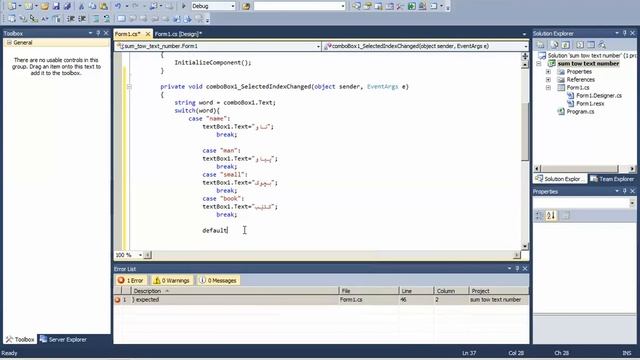This screenshot has width=640, height=360.
Task: Switch to the Form1.cs* code tab
Action: (x=127, y=34)
